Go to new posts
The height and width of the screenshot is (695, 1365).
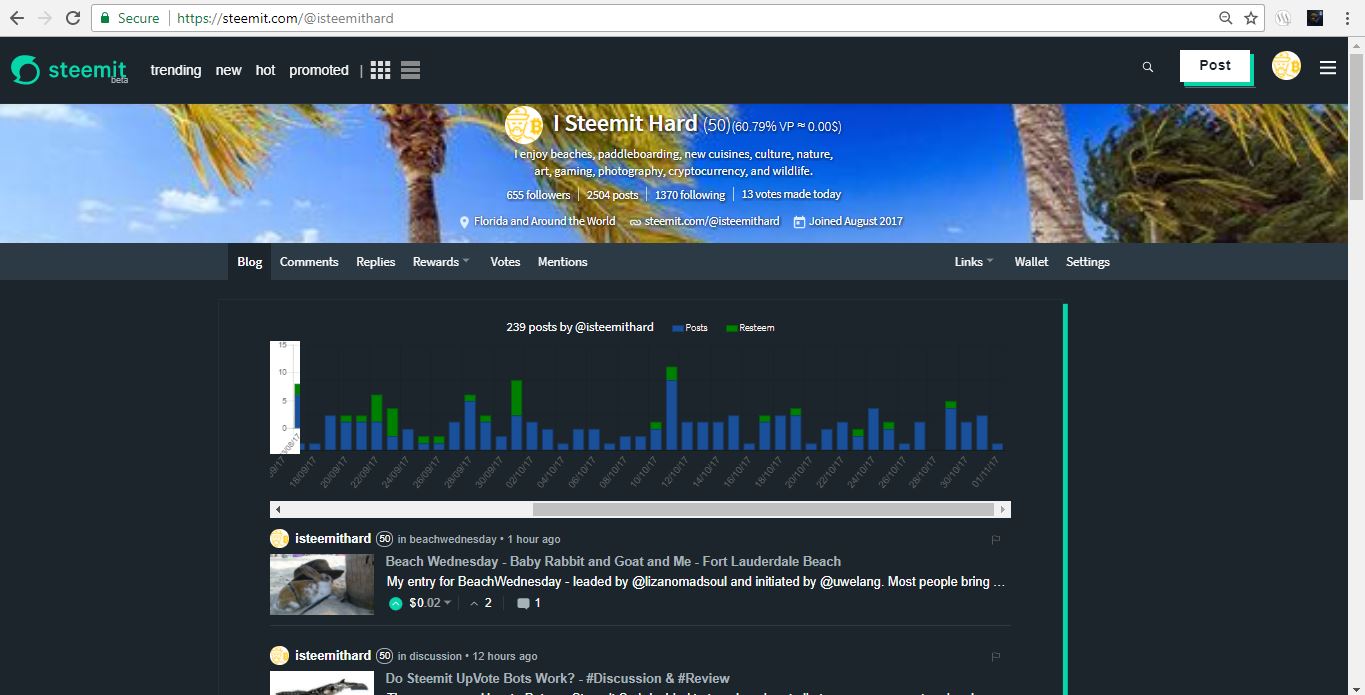229,70
